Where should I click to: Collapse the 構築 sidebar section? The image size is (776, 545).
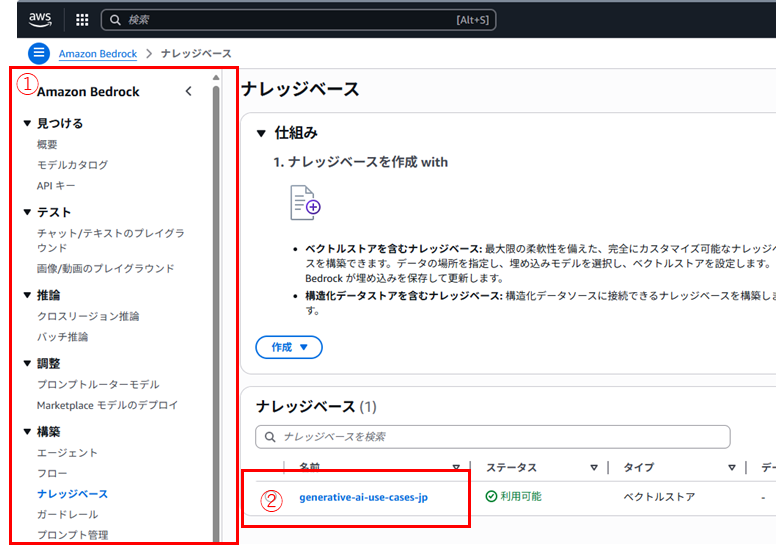[x=28, y=432]
